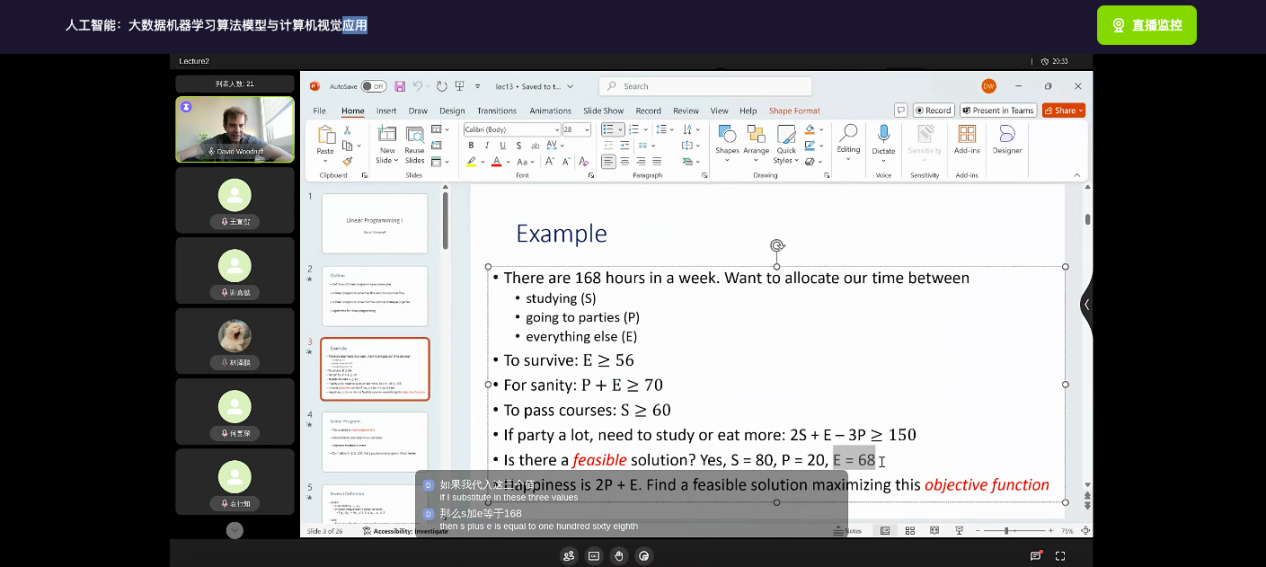
Task: Switch to Slide Sorter view
Action: [910, 531]
